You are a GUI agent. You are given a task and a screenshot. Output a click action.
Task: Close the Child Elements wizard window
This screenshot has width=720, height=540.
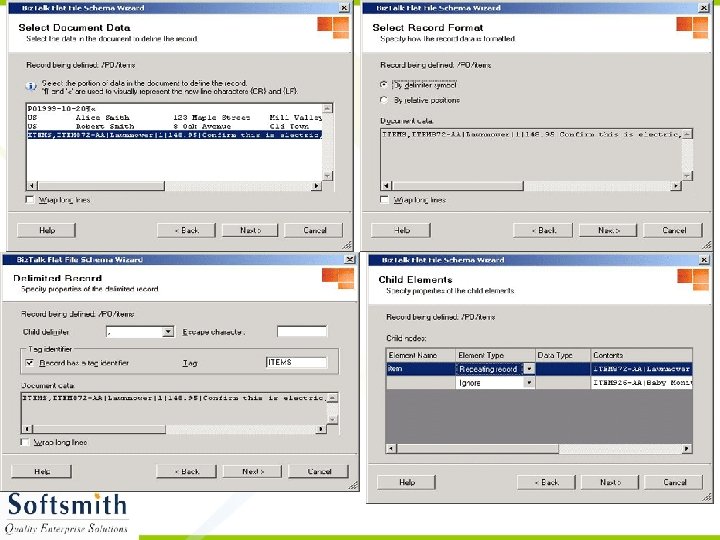tap(704, 260)
